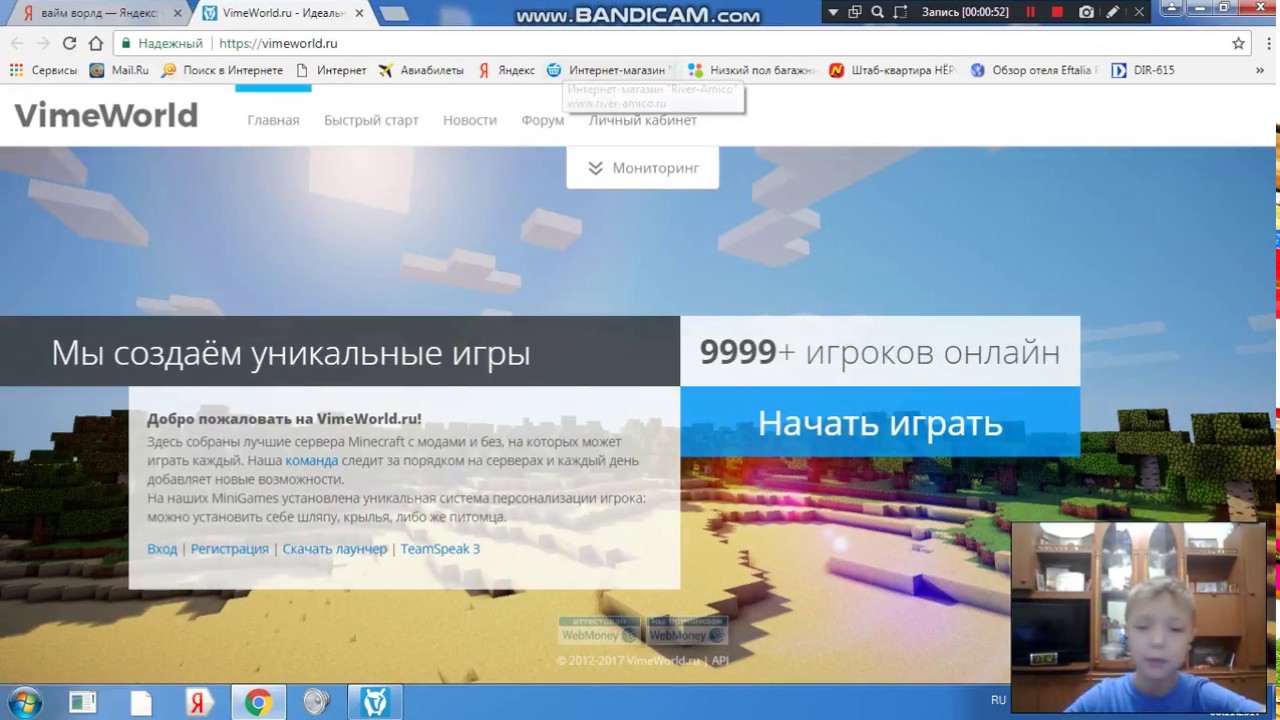The width and height of the screenshot is (1280, 720).
Task: Click the Bandicam window-mode icon
Action: click(x=855, y=12)
